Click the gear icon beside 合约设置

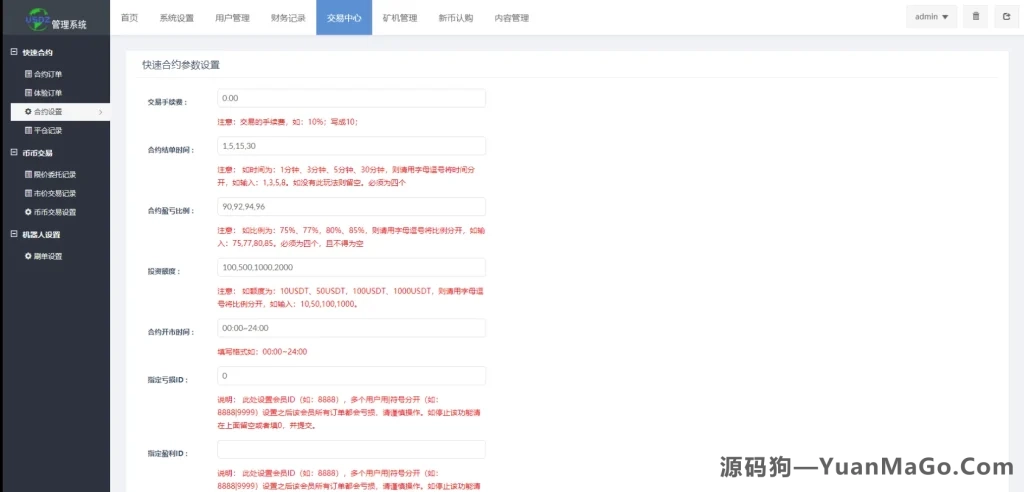click(28, 112)
